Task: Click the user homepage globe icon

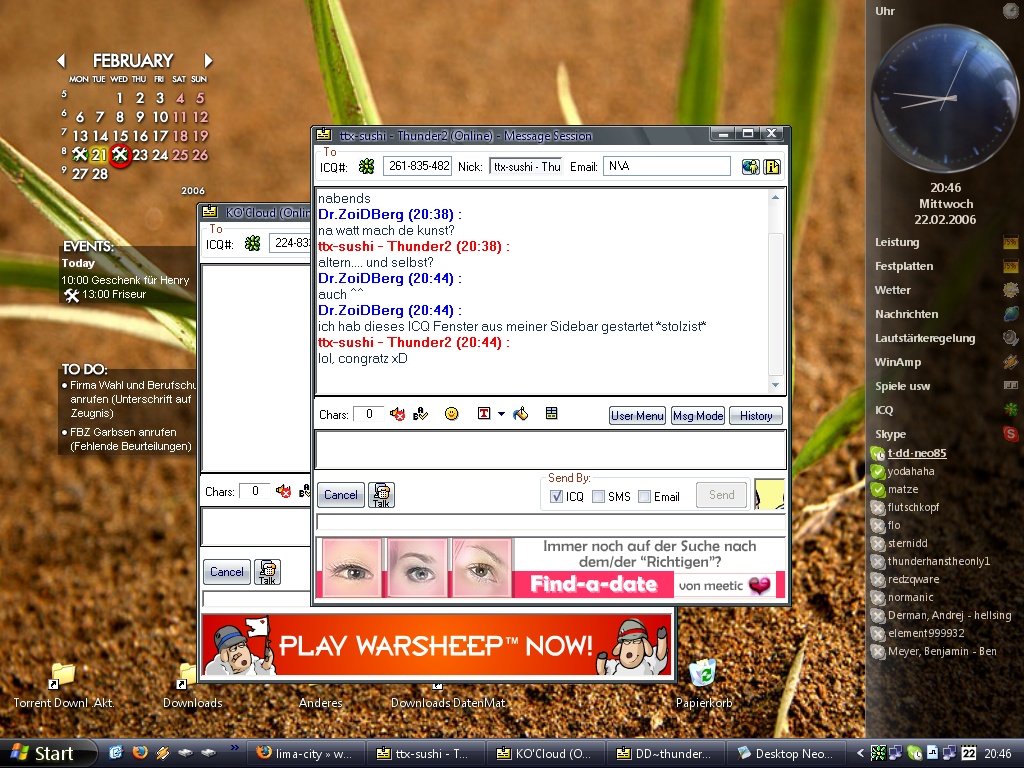Action: 750,166
